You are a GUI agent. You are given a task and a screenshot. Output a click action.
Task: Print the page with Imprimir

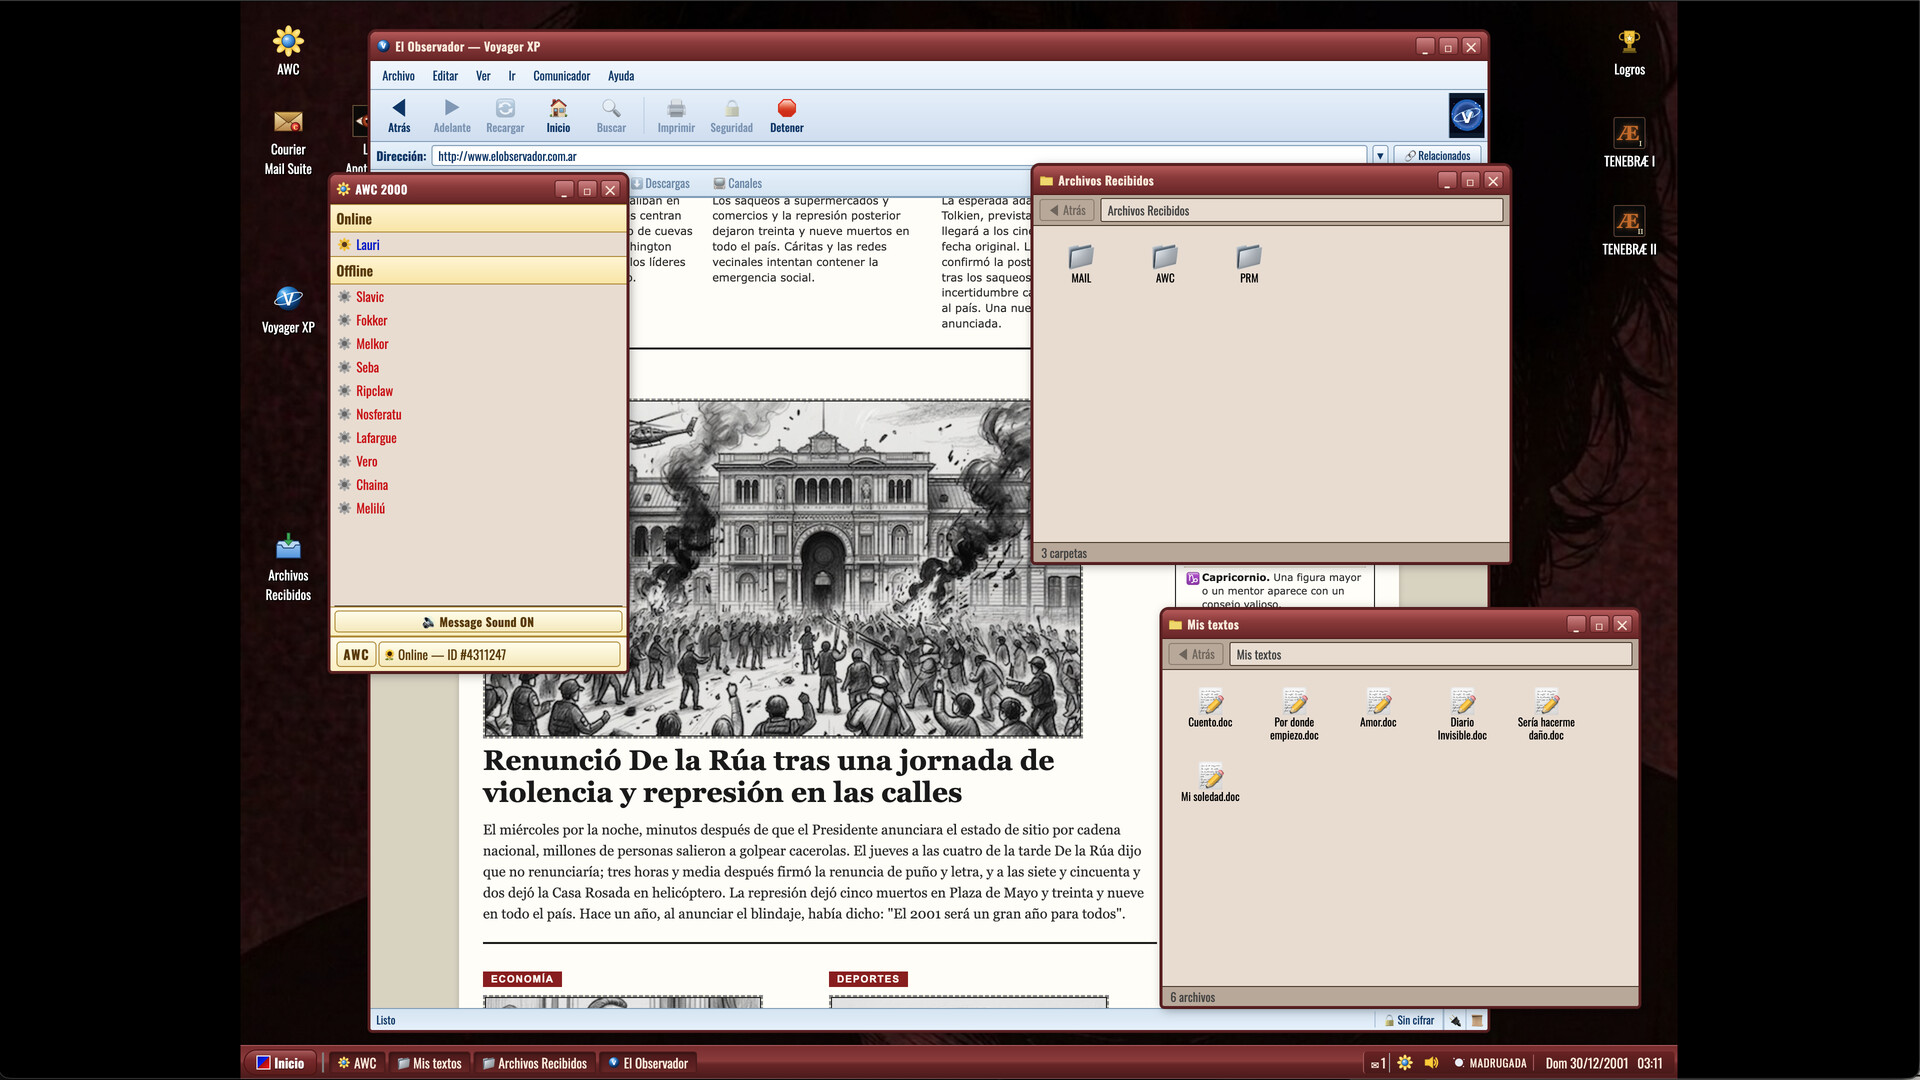click(676, 115)
